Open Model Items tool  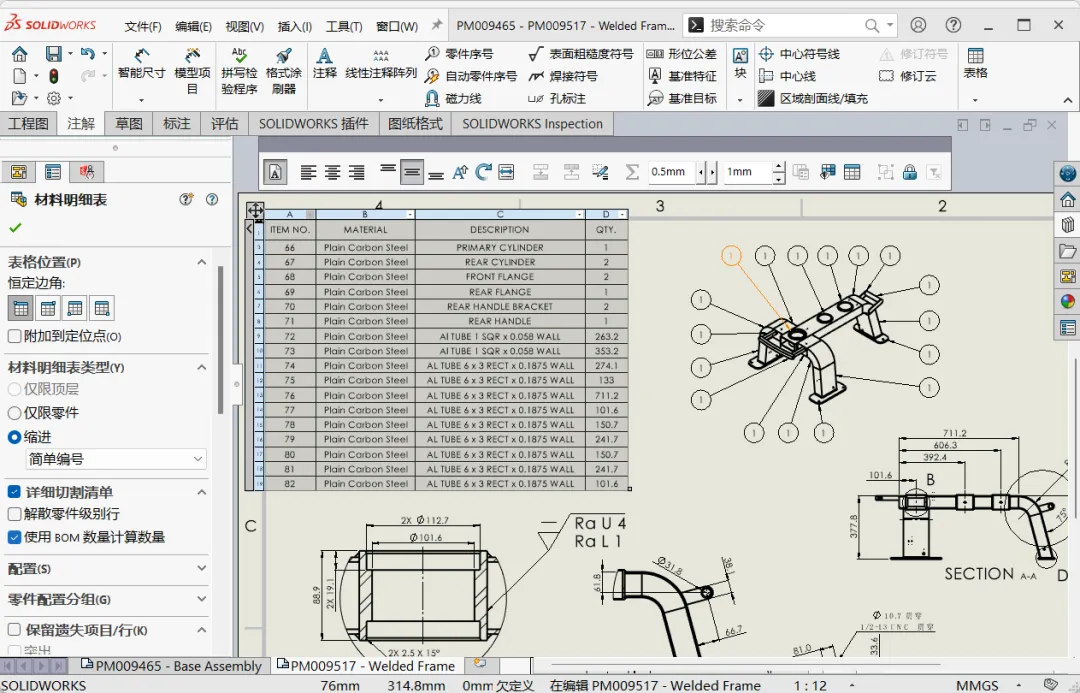(192, 70)
